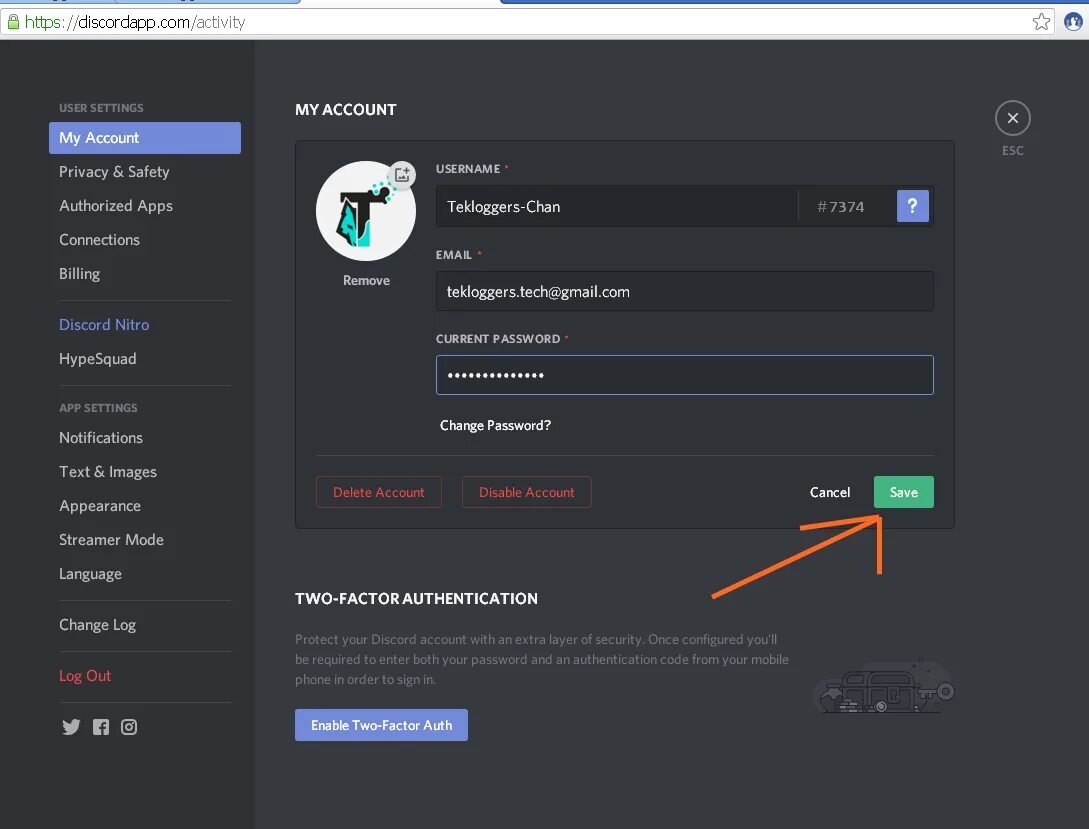Image resolution: width=1089 pixels, height=829 pixels.
Task: Click the TWO-FACTOR AUTHENTICATION heading
Action: (x=416, y=598)
